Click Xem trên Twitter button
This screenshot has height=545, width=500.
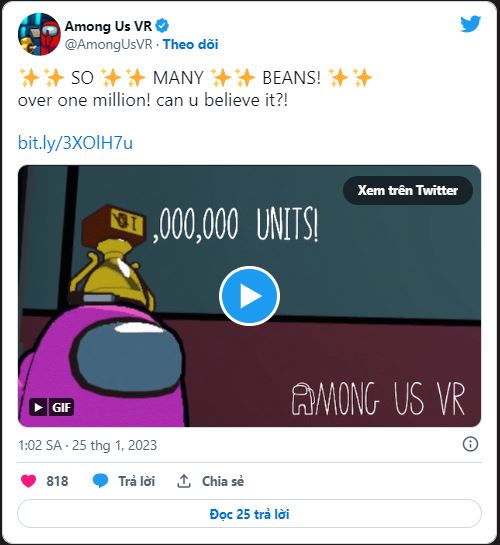pyautogui.click(x=408, y=190)
